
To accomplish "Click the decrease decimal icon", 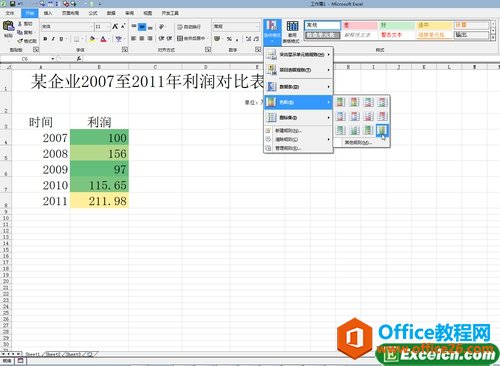I will click(256, 39).
